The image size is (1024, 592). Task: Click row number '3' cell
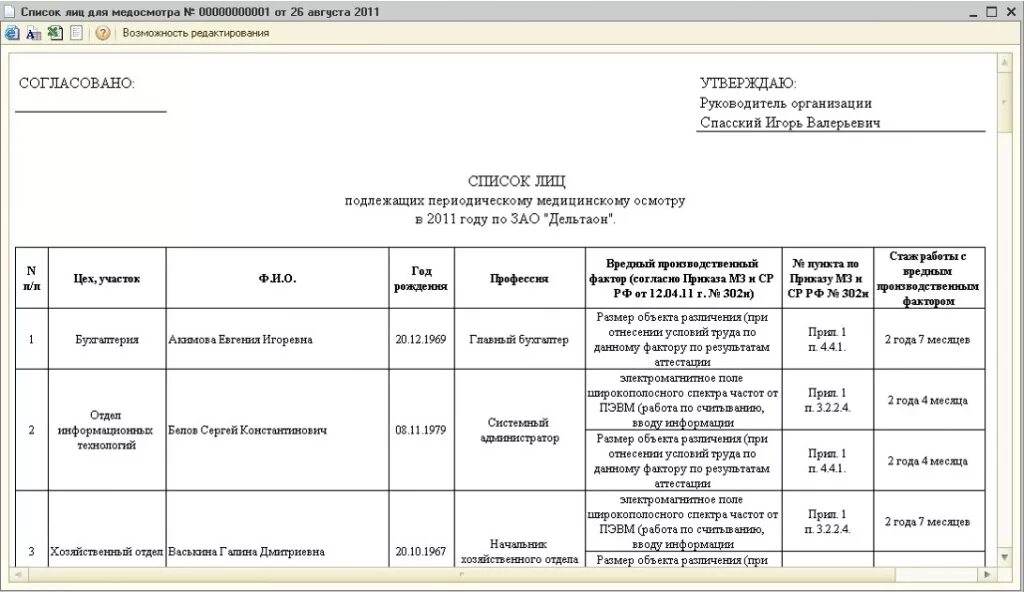point(31,529)
